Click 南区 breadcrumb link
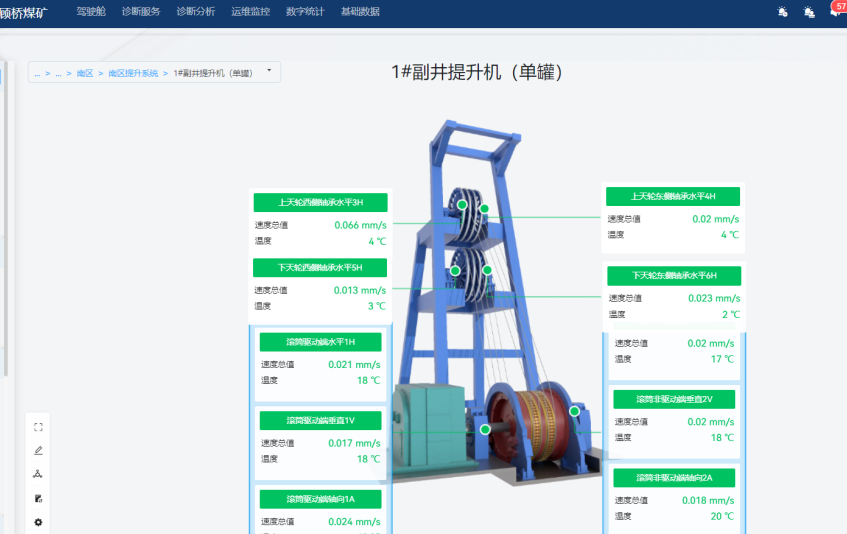The width and height of the screenshot is (847, 534). pos(85,73)
